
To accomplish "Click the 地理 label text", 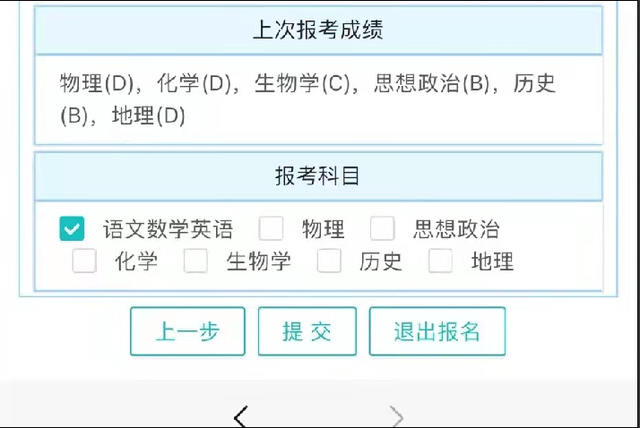I will tap(492, 262).
